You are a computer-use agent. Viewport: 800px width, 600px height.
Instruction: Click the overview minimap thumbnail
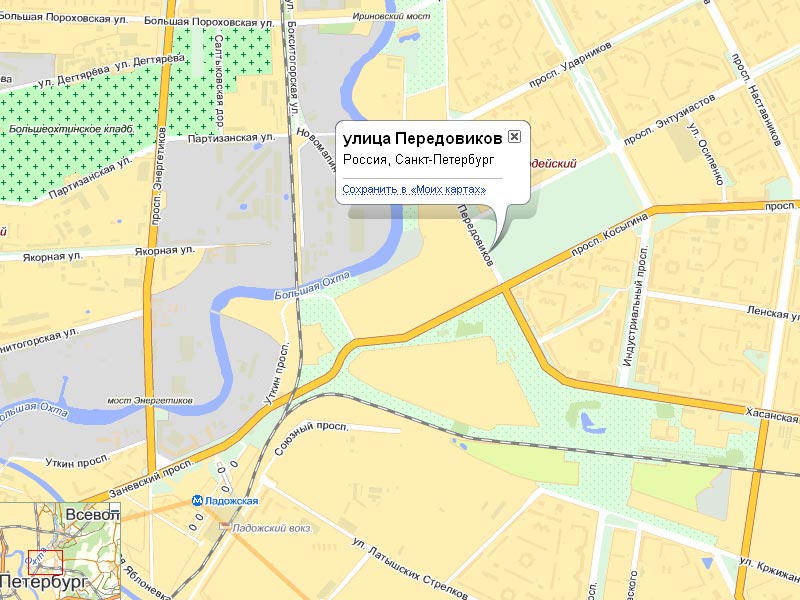coord(60,551)
